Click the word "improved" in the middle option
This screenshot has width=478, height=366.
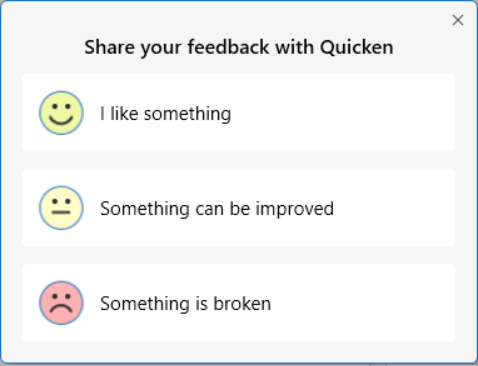tap(295, 209)
